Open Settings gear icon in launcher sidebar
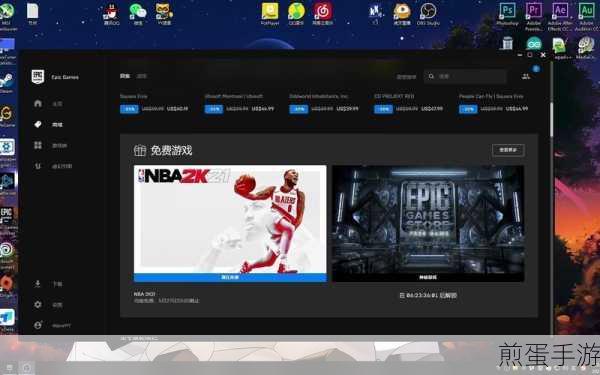This screenshot has height=375, width=600. click(38, 304)
